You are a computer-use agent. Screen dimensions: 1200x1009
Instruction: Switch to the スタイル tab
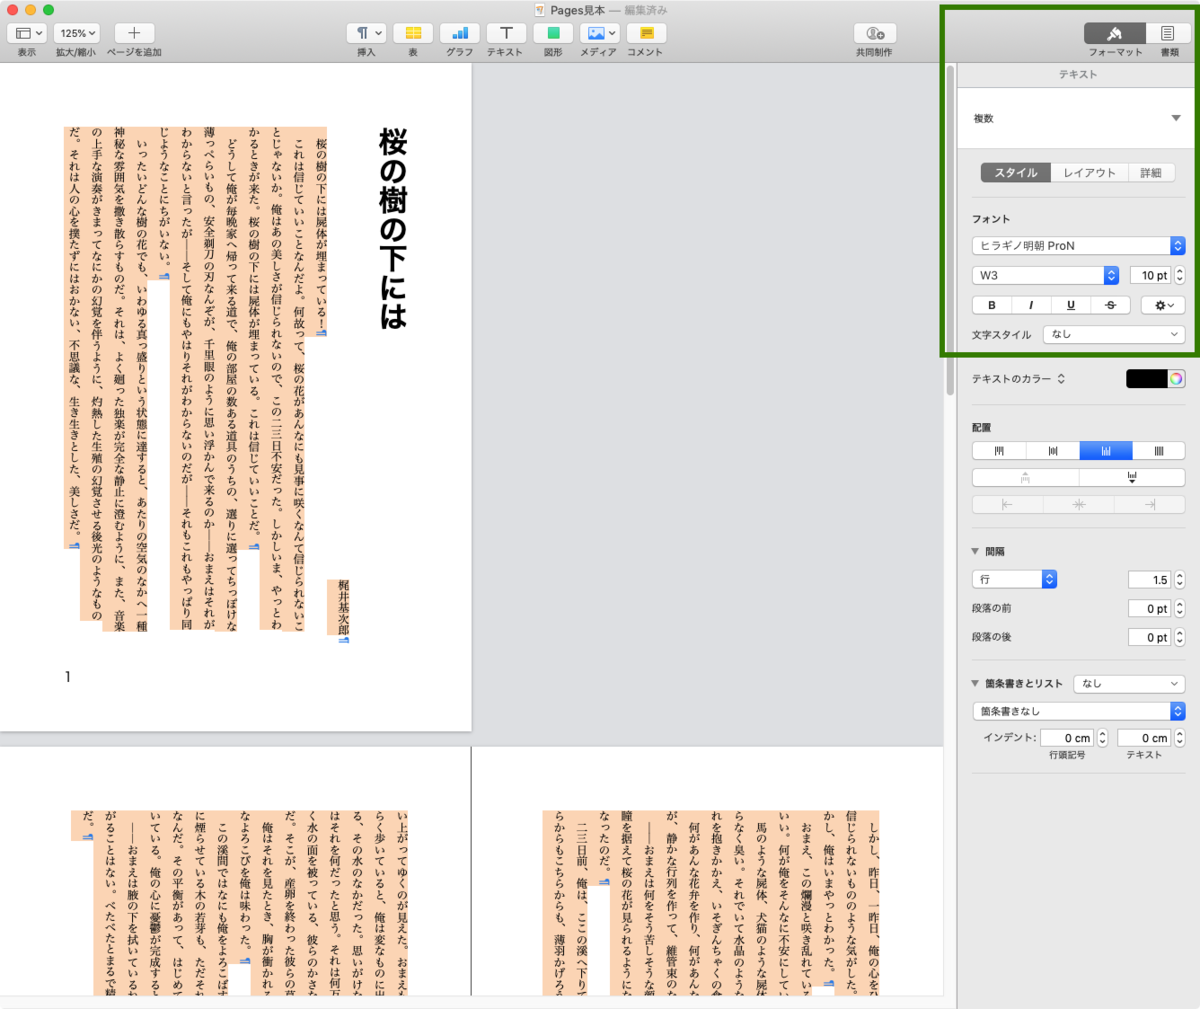click(1016, 173)
